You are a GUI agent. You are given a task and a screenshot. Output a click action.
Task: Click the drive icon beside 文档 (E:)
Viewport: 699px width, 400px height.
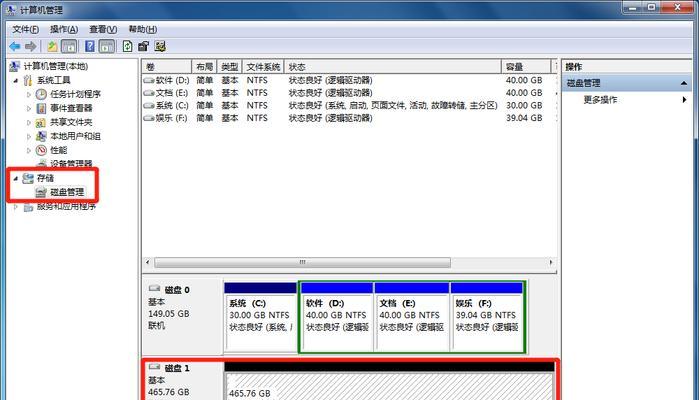click(x=149, y=93)
